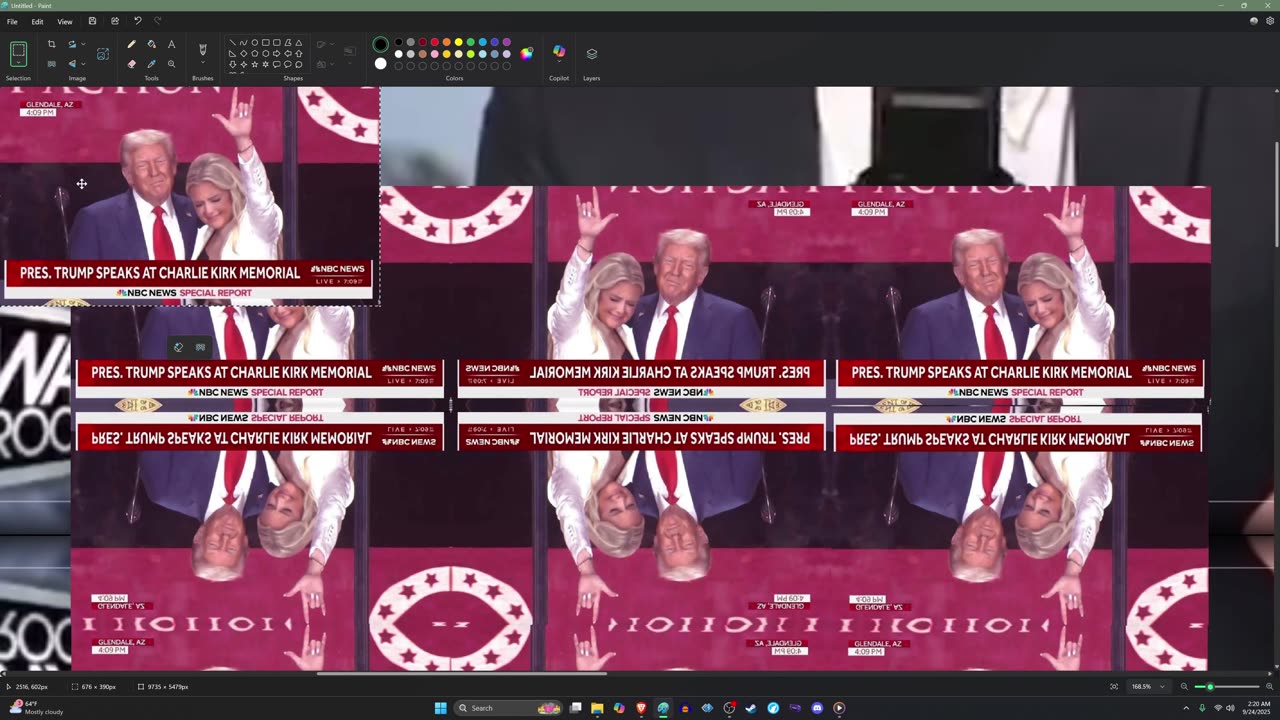Select Color 2 background circle
Screen dimensions: 1280x720
380,64
